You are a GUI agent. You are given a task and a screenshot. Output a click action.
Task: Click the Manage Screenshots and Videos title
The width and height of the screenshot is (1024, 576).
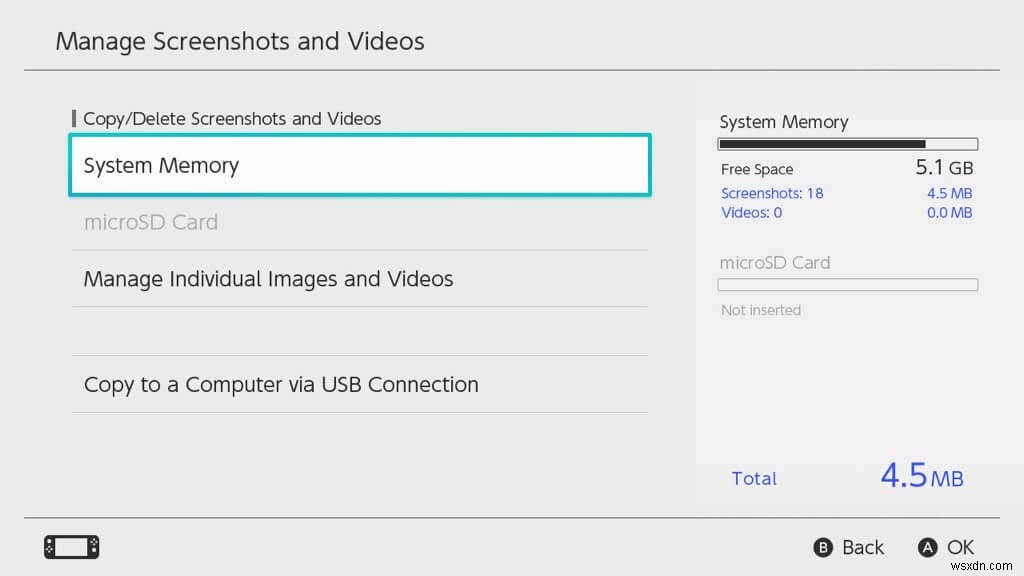240,42
